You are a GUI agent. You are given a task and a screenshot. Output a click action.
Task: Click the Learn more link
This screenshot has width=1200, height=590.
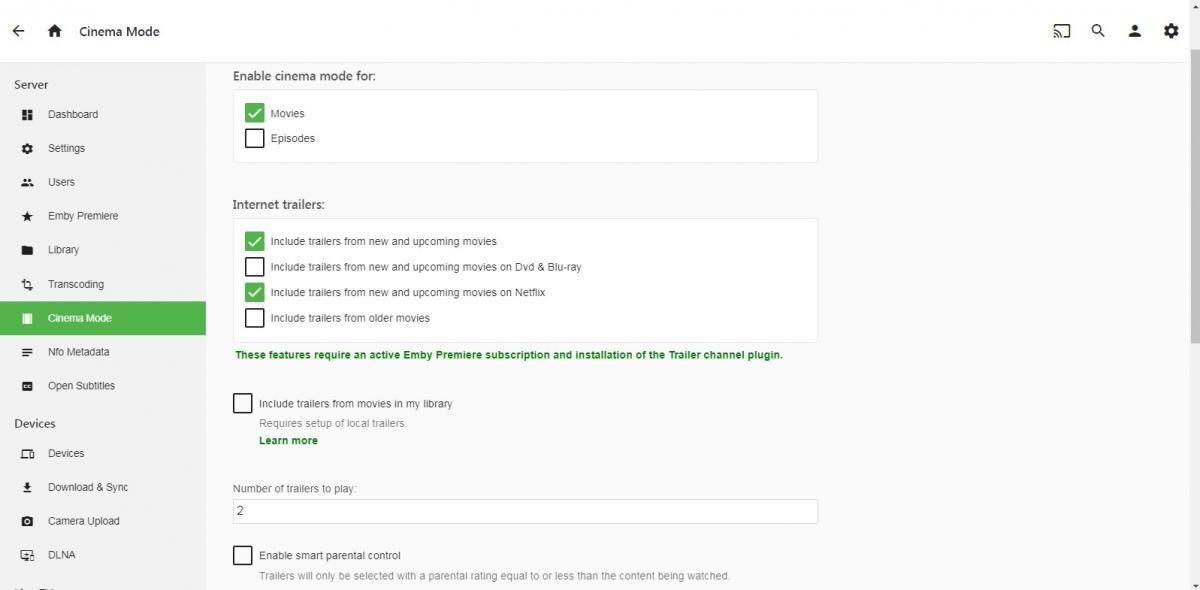[x=288, y=441]
